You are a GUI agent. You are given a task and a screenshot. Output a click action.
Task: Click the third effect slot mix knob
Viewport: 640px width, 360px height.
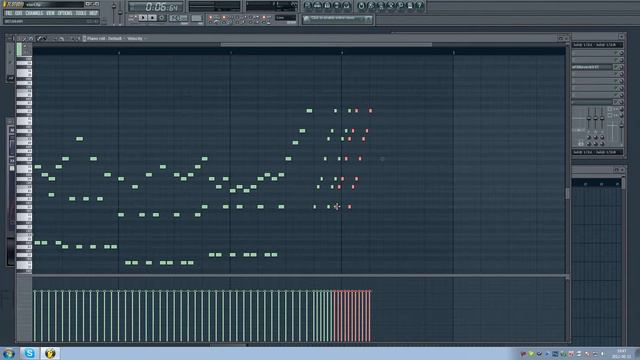[622, 67]
